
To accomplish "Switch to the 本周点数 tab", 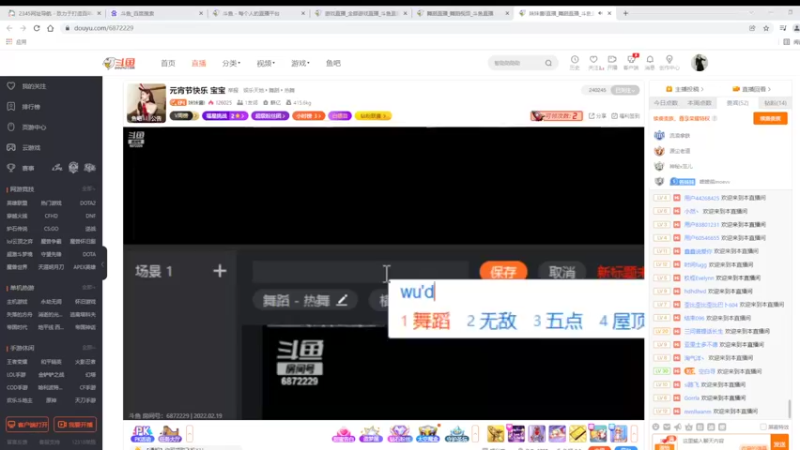I will coord(699,103).
